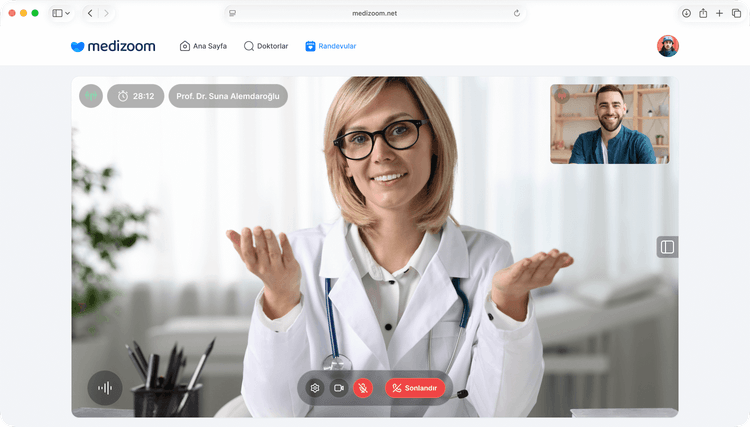The height and width of the screenshot is (427, 750).
Task: Go to Ana Sayfa
Action: (x=203, y=46)
